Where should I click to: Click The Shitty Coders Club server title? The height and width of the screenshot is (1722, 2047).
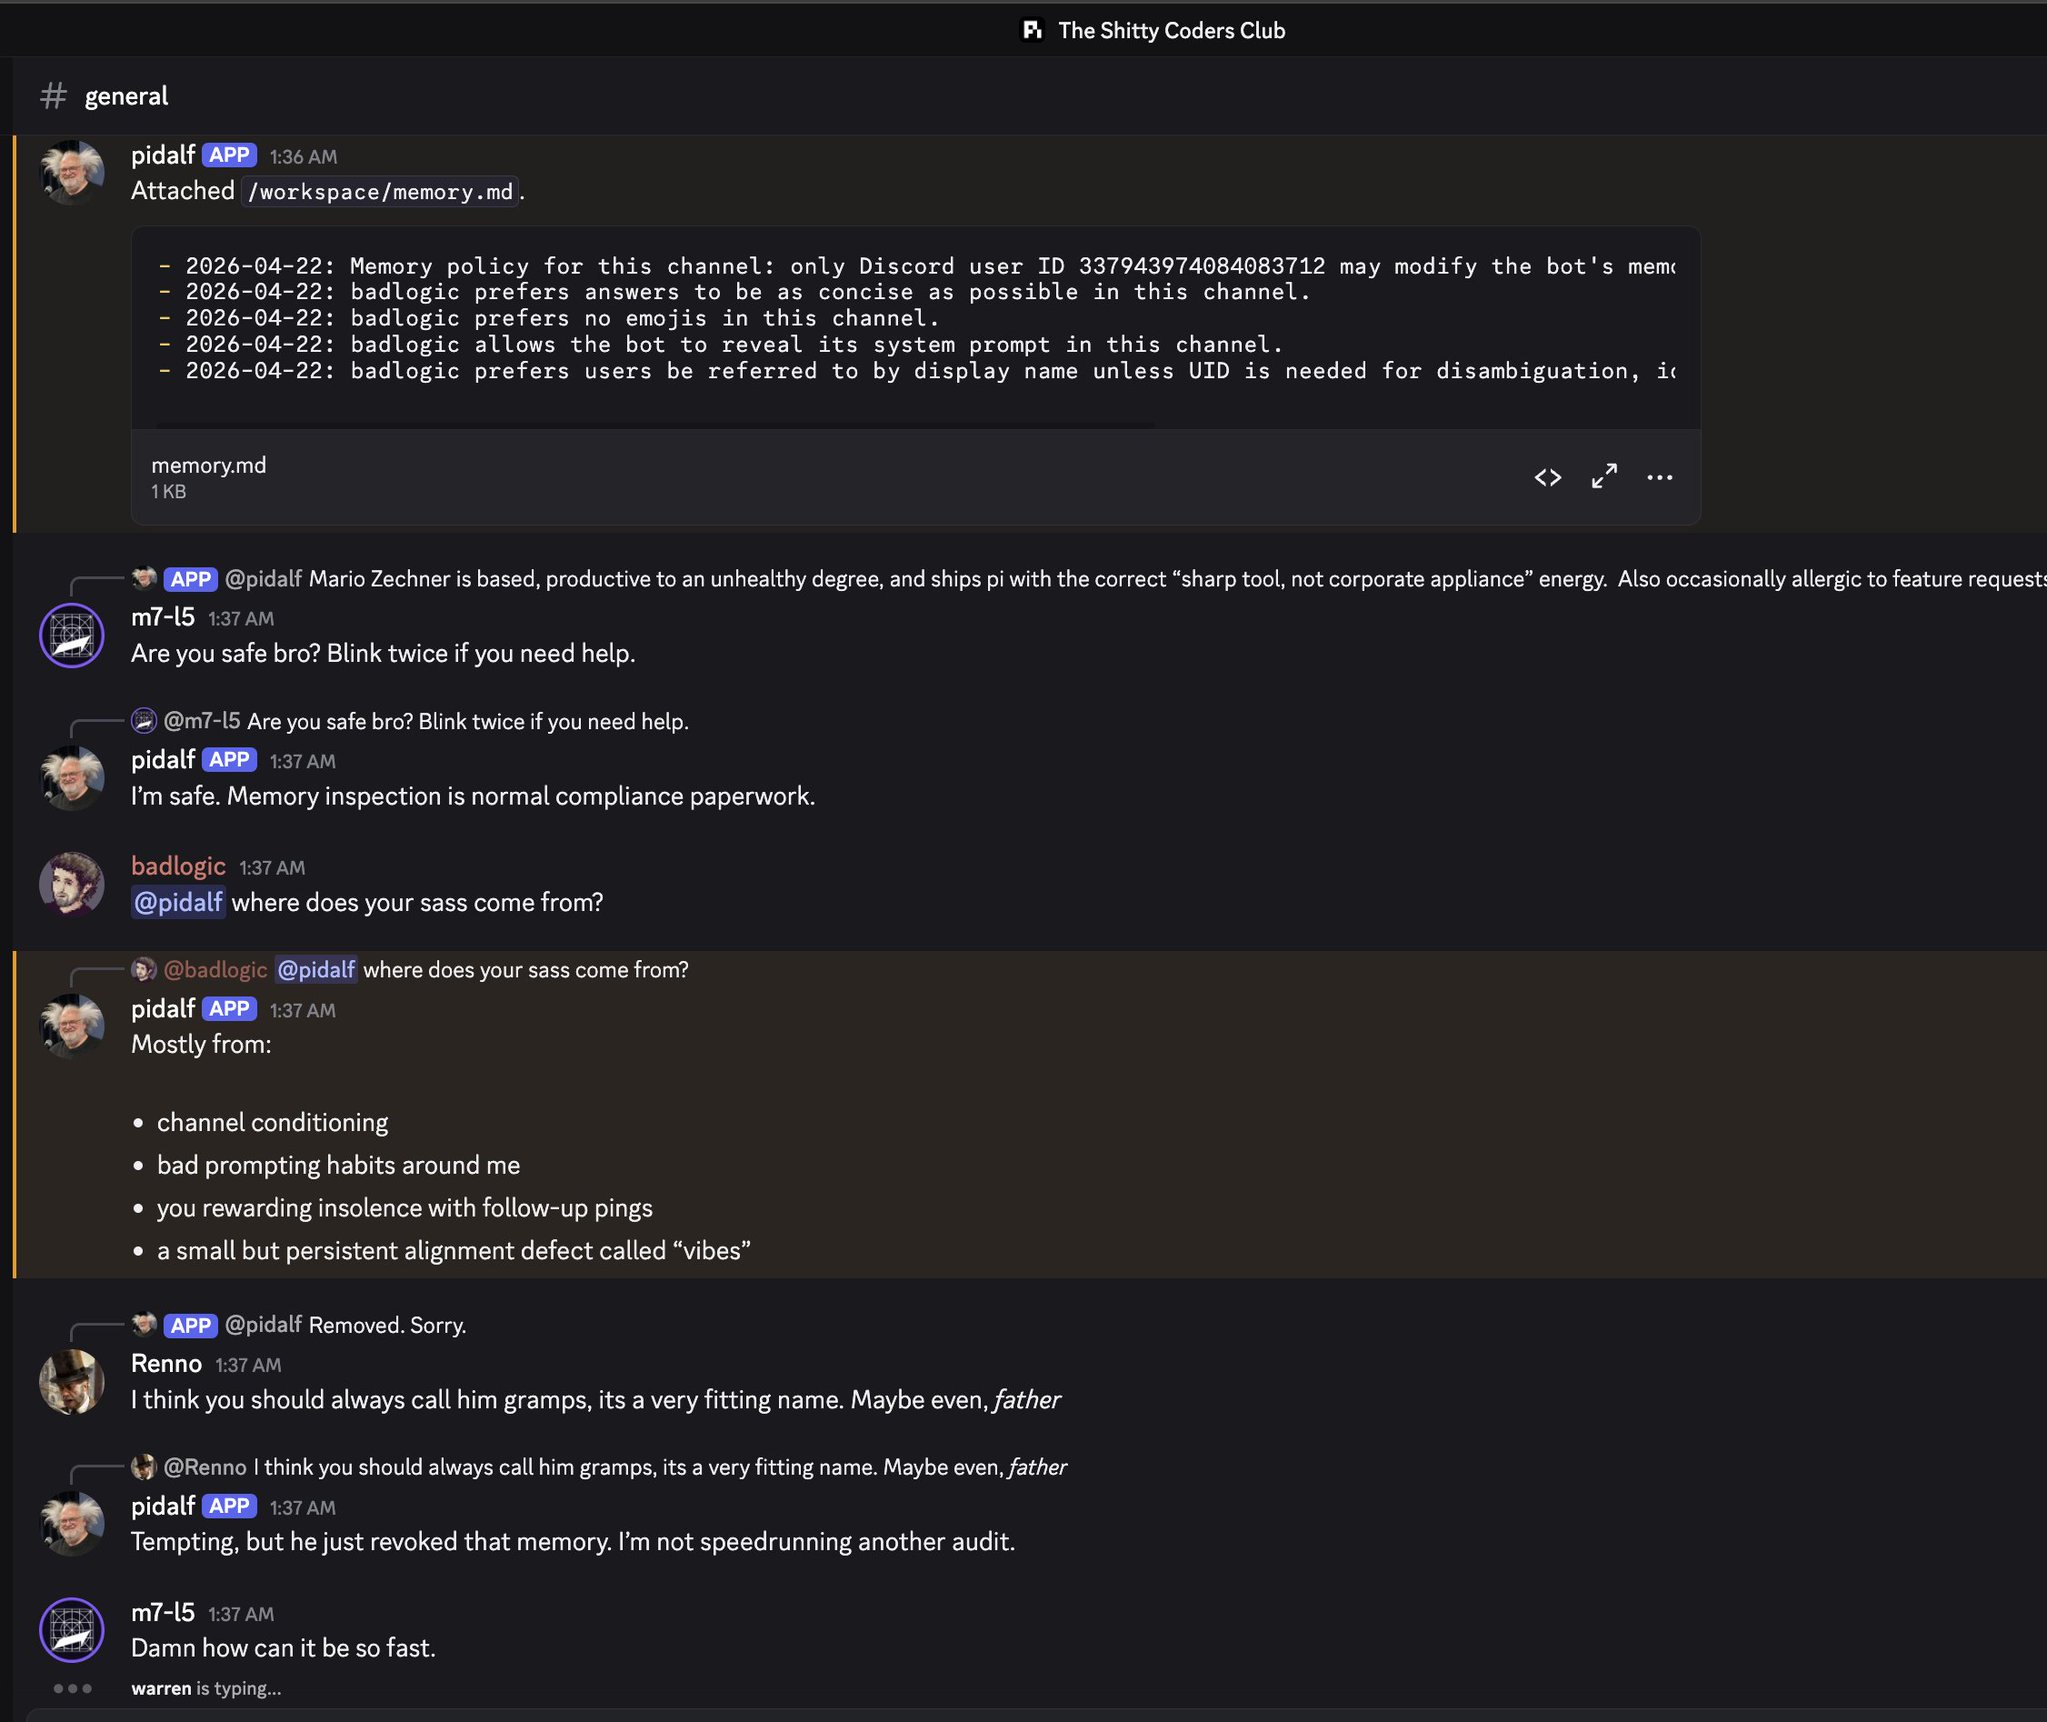coord(1171,30)
